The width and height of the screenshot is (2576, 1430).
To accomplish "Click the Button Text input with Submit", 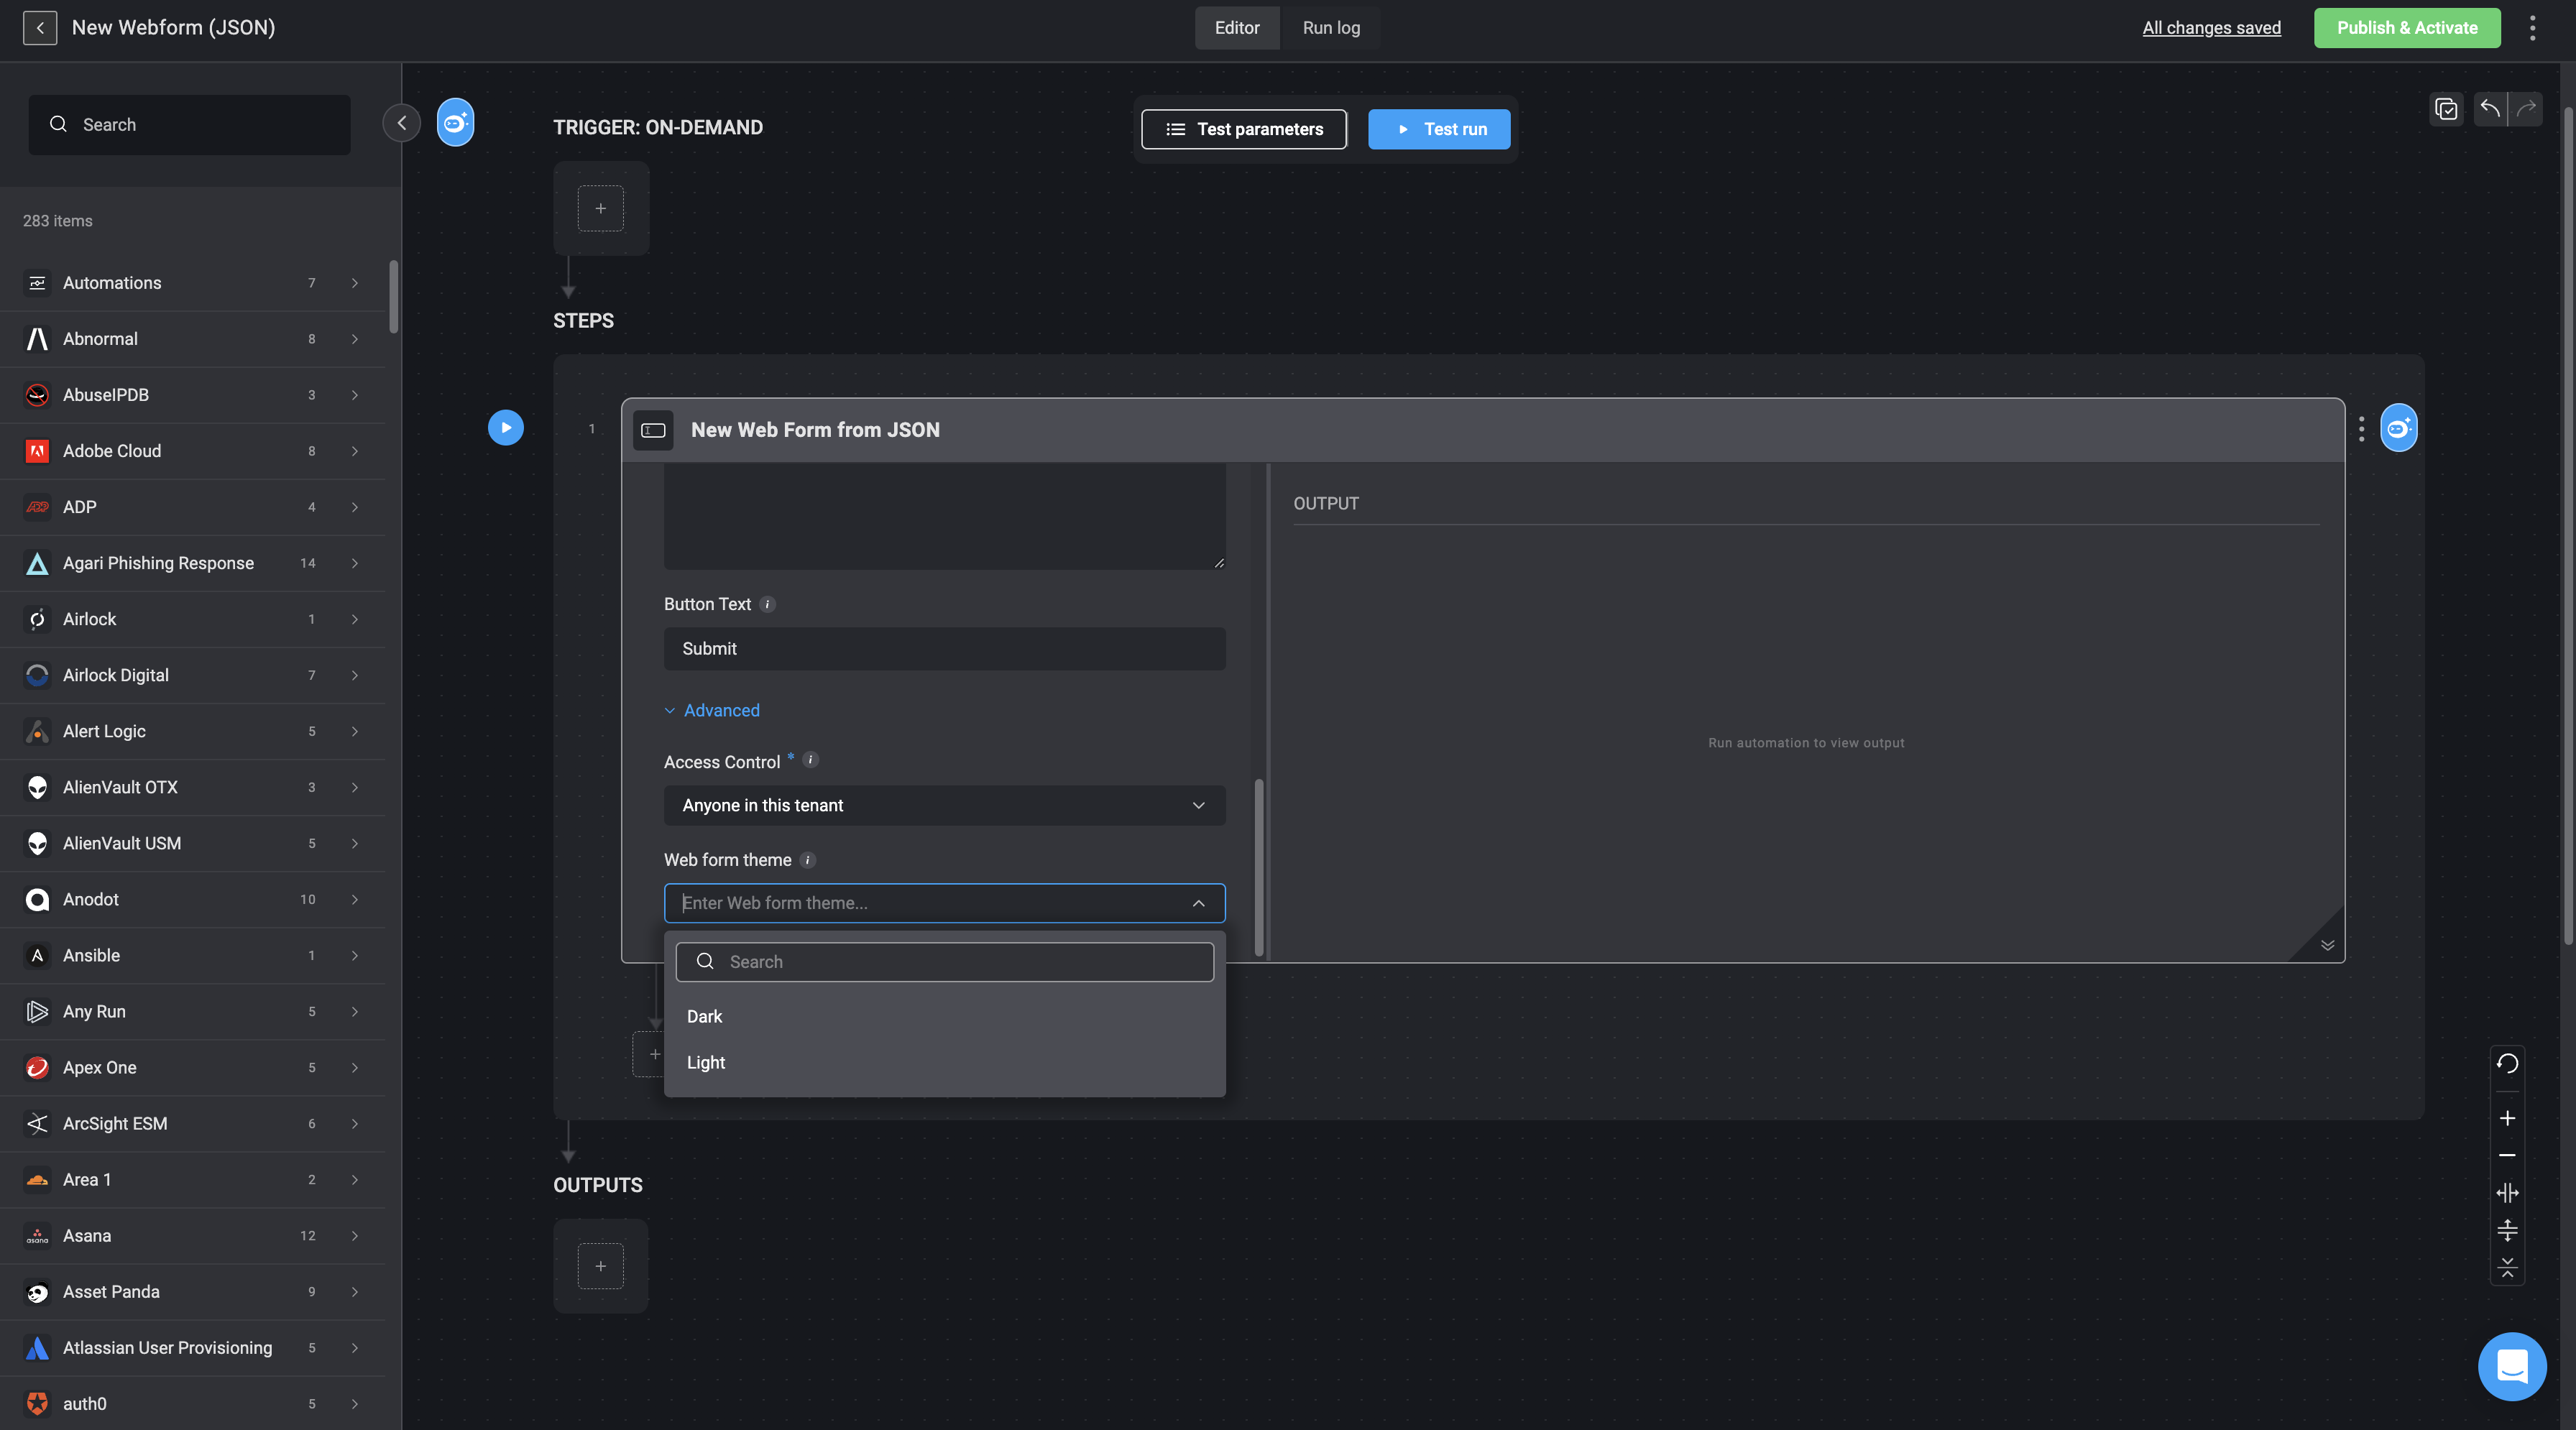I will click(x=944, y=649).
